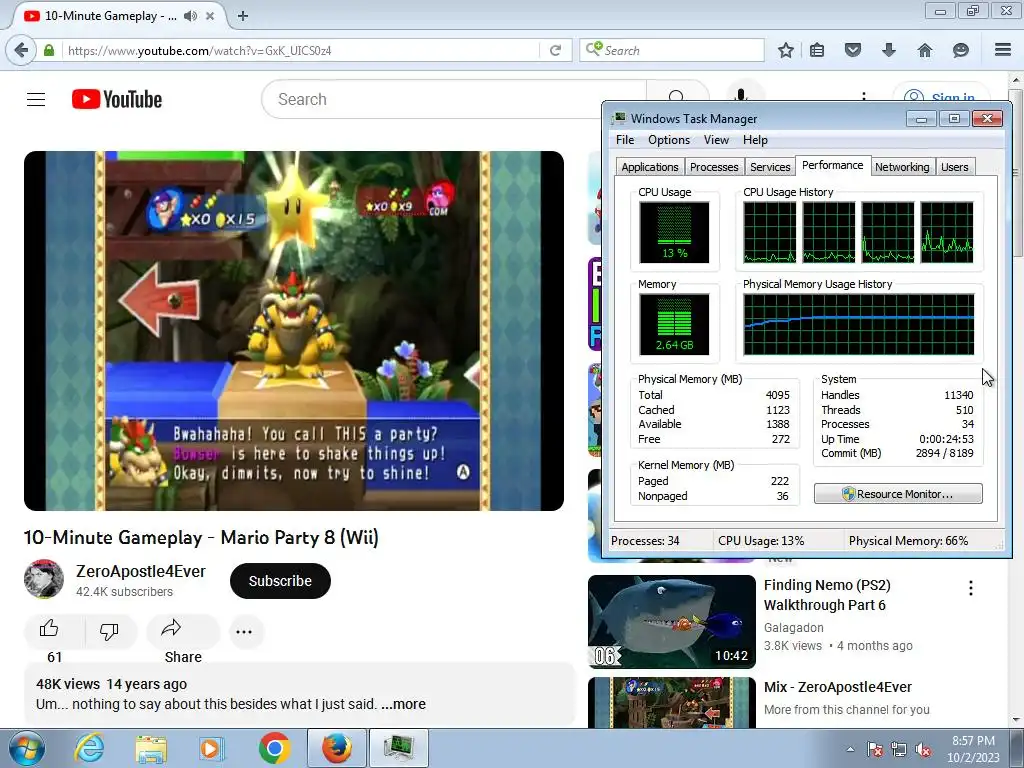1024x768 pixels.
Task: Switch to Task Manager taskbar button
Action: pyautogui.click(x=398, y=748)
